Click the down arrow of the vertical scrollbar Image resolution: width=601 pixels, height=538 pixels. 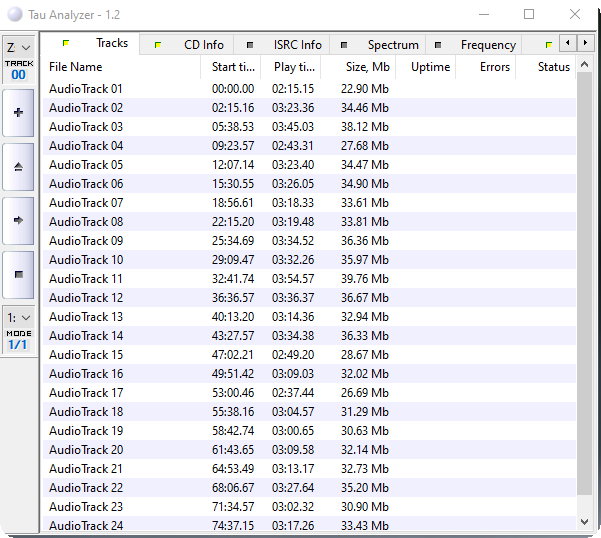pyautogui.click(x=585, y=521)
